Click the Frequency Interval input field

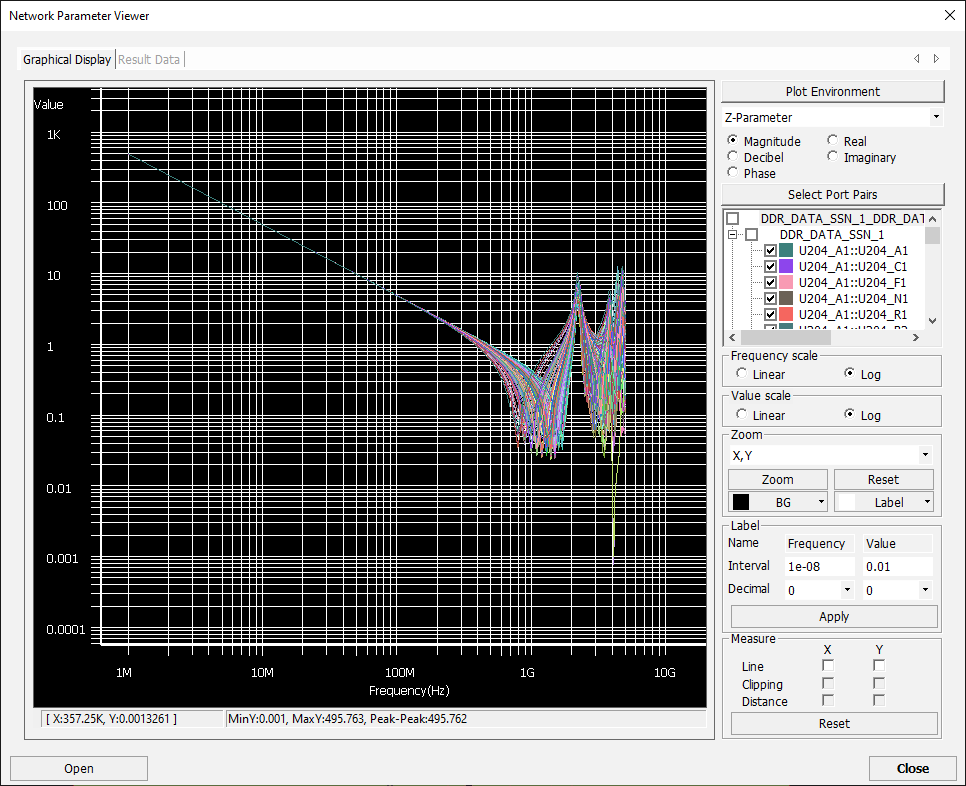(x=818, y=566)
